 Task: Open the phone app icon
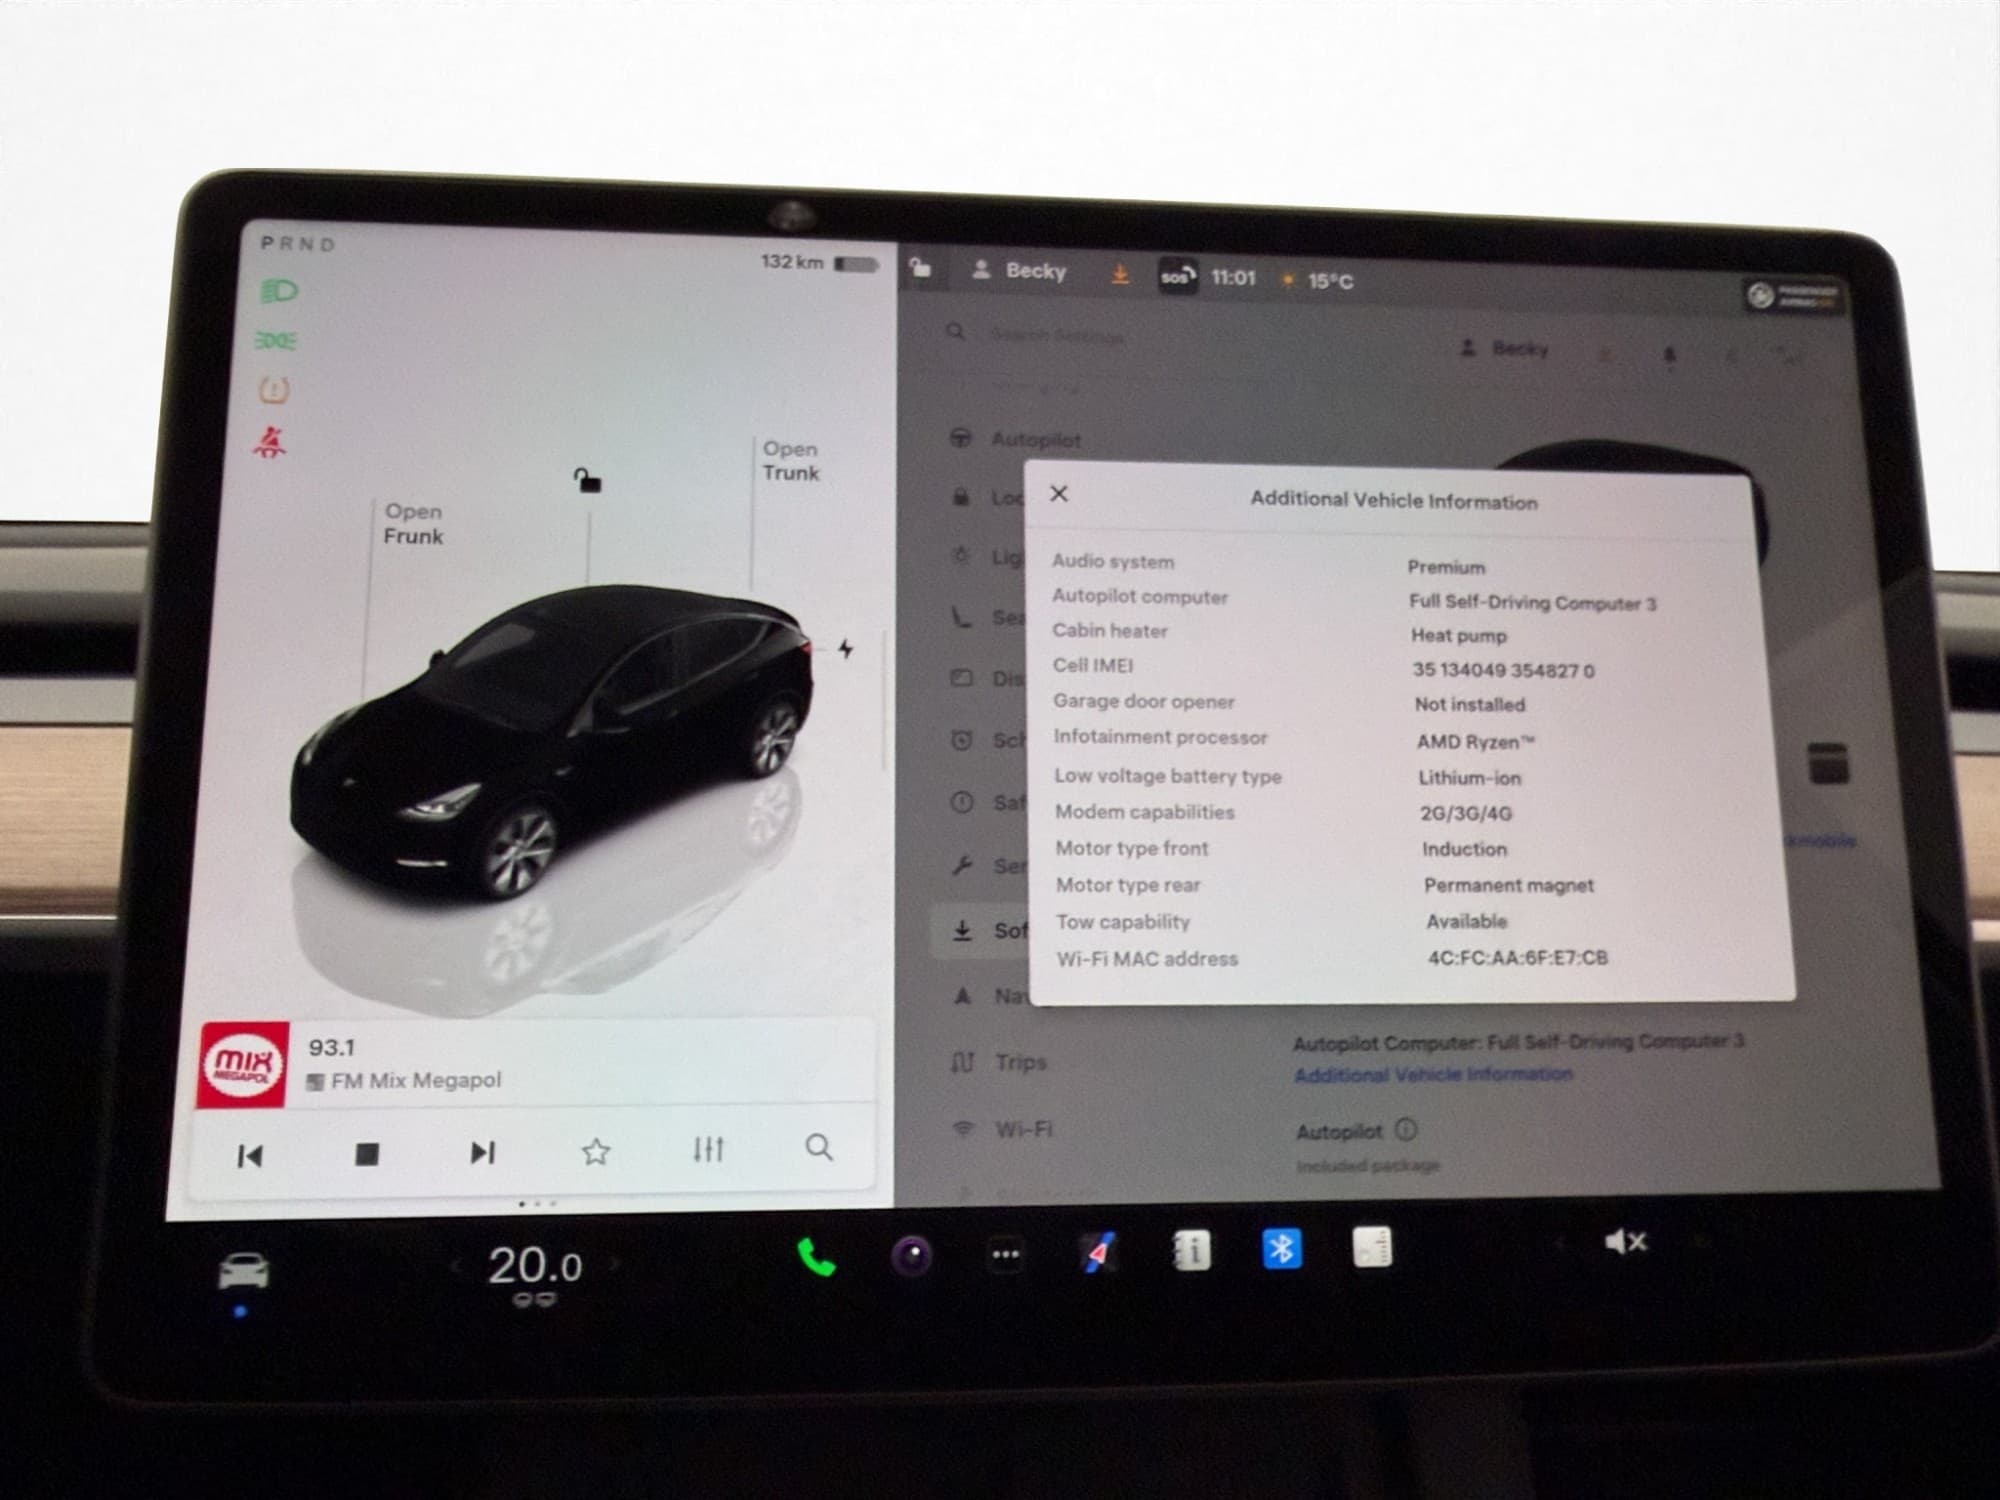pos(816,1257)
